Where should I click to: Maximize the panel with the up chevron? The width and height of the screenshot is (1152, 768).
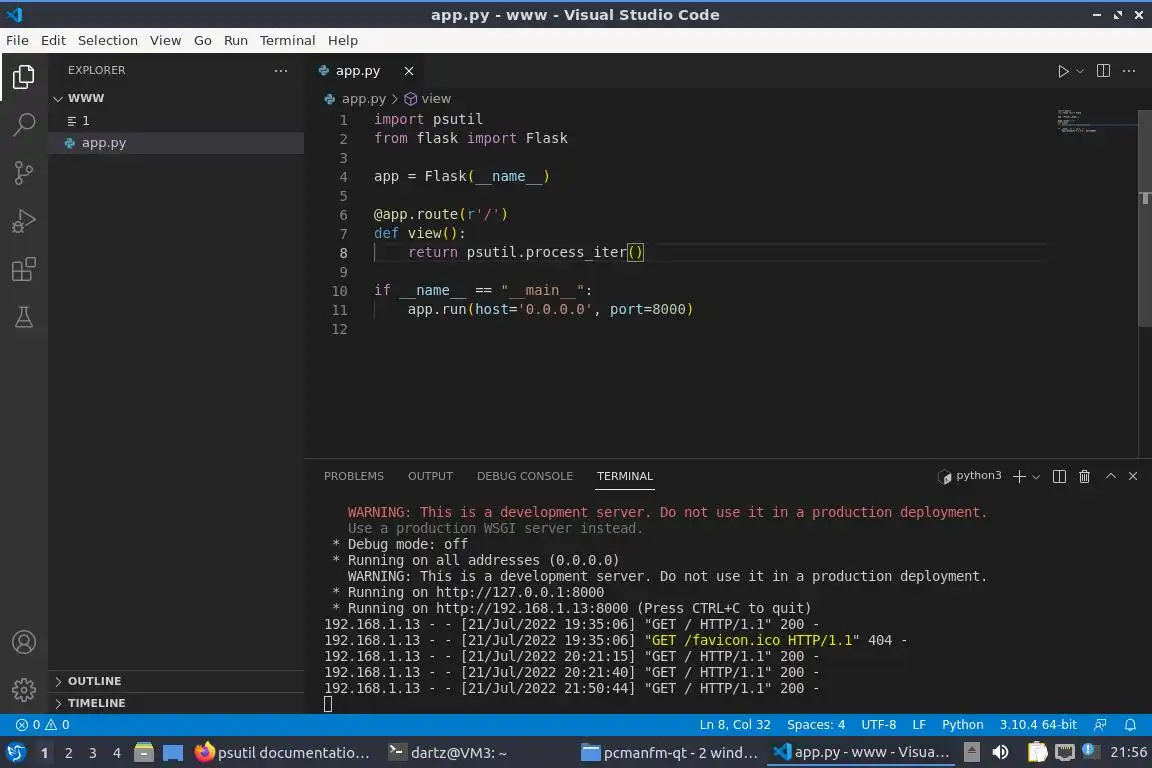[1111, 476]
